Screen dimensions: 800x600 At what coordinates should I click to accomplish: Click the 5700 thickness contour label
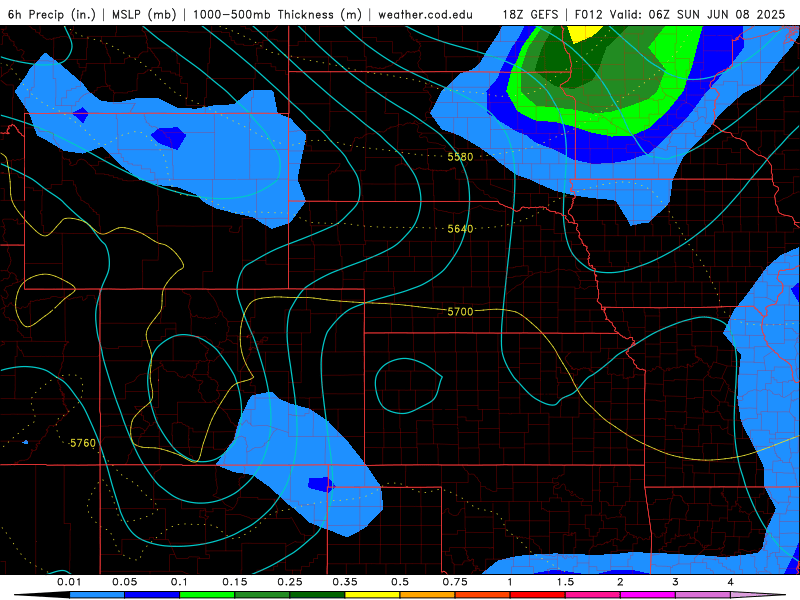460,311
